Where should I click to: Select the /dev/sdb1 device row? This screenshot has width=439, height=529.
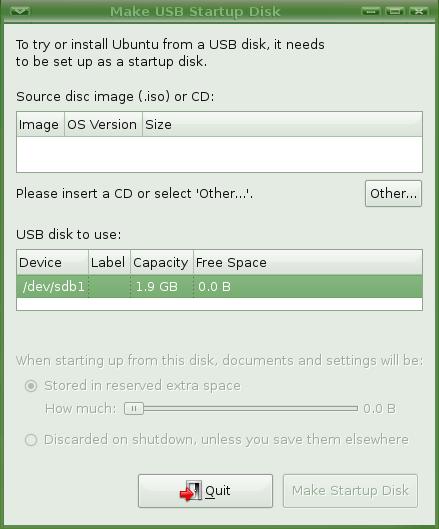click(x=219, y=286)
